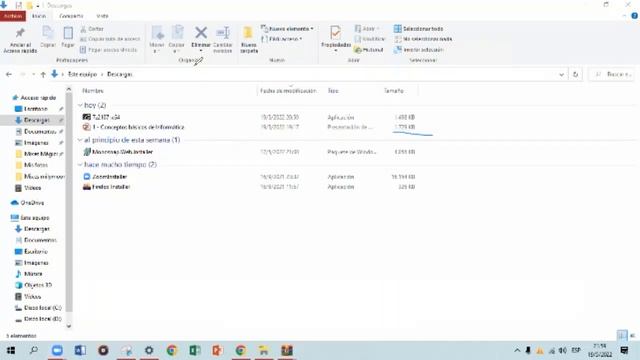Image resolution: width=640 pixels, height=360 pixels.
Task: Switch to the Compartir ribbon tab
Action: tap(71, 16)
